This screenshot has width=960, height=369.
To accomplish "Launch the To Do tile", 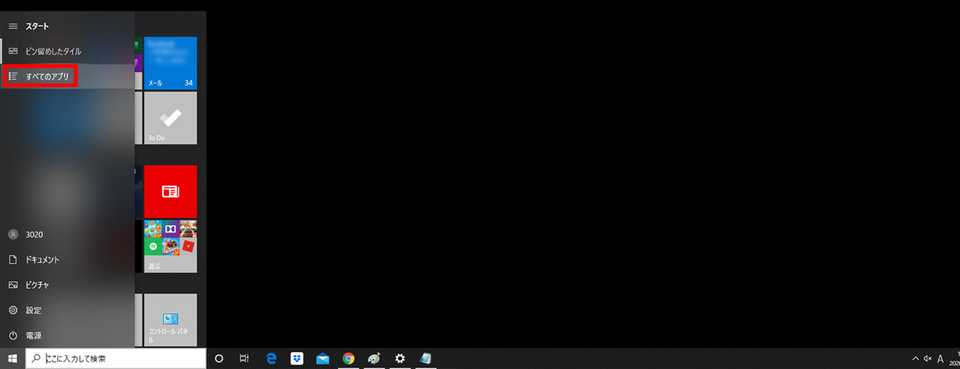I will 170,118.
